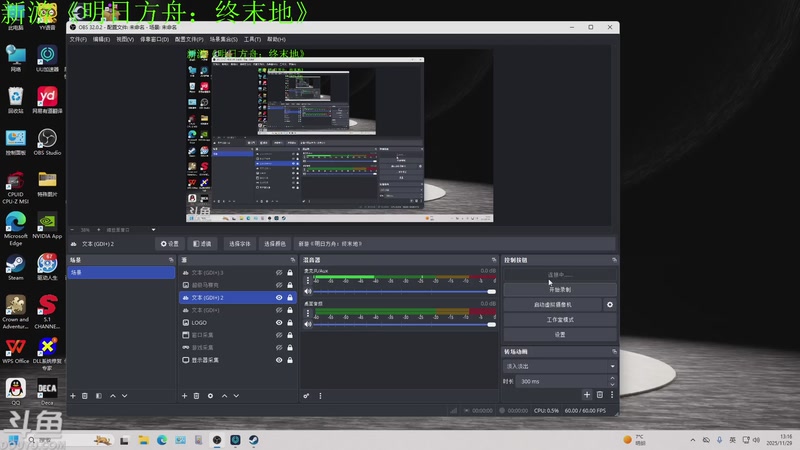Show the 文本 (GDI+) source
Viewport: 800px width, 450px height.
click(279, 310)
